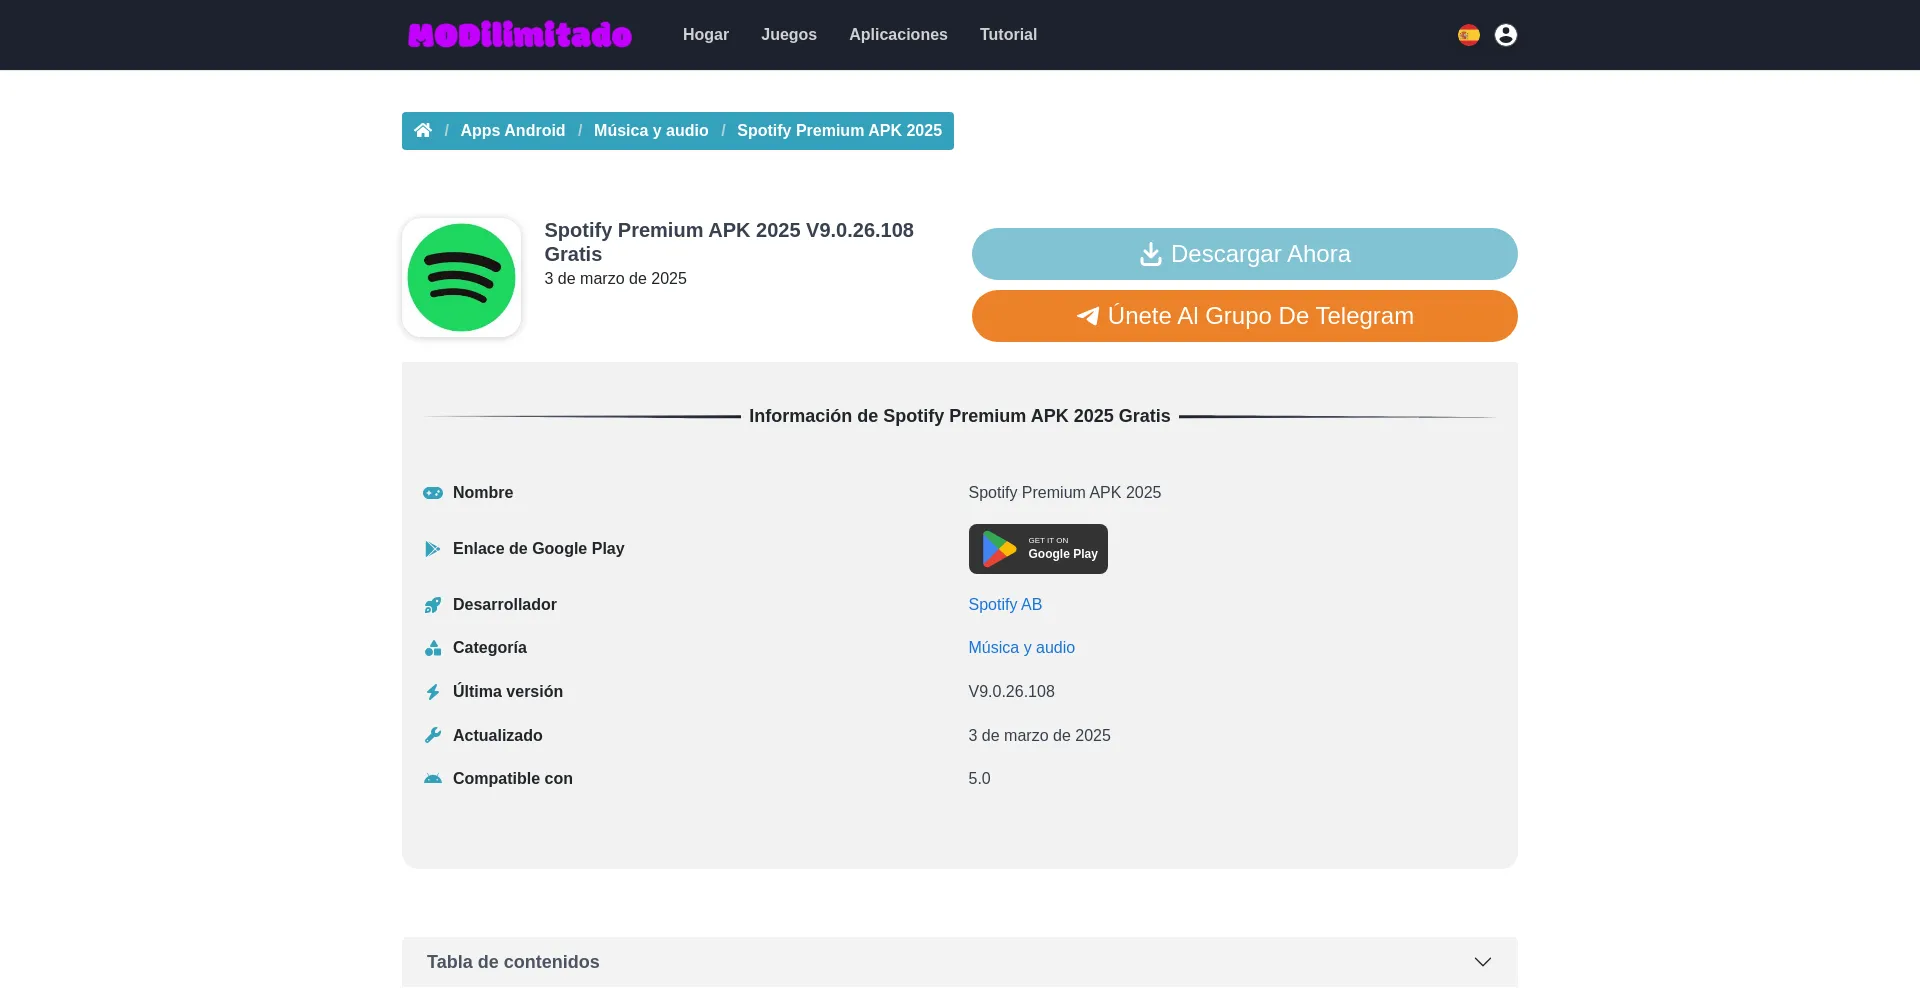This screenshot has width=1920, height=993.
Task: Open the Aplicaciones menu item
Action: [898, 34]
